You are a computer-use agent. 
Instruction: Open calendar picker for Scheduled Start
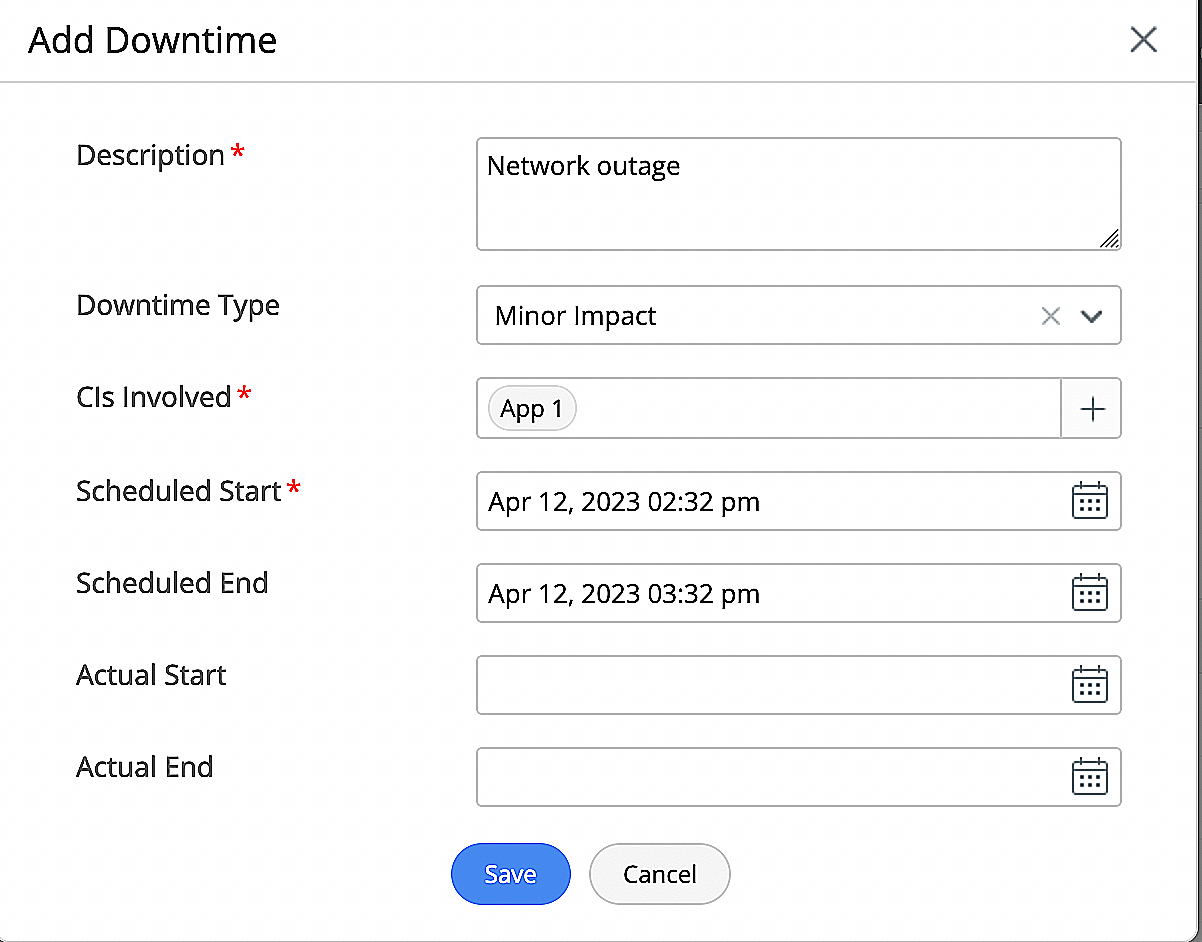tap(1089, 501)
